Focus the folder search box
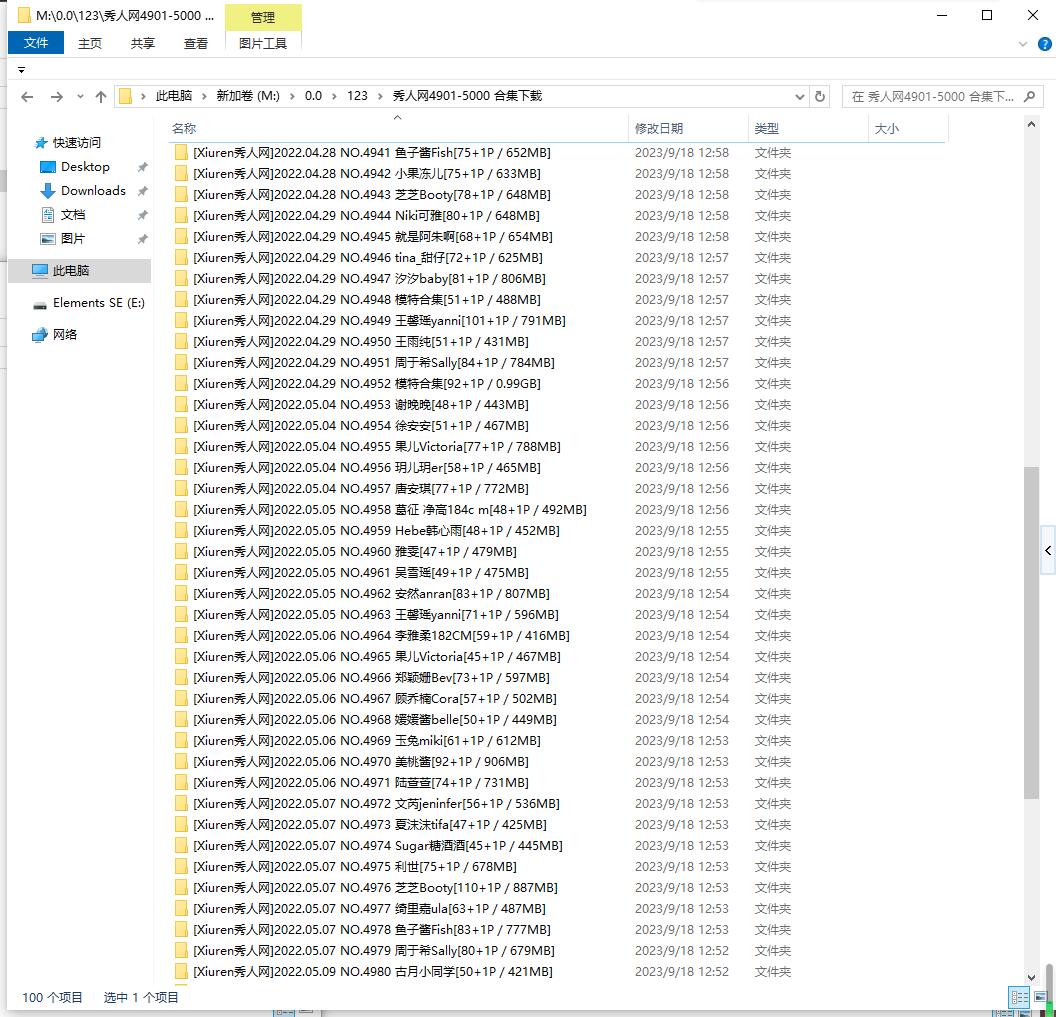Screen dimensions: 1056x1017 pyautogui.click(x=942, y=96)
